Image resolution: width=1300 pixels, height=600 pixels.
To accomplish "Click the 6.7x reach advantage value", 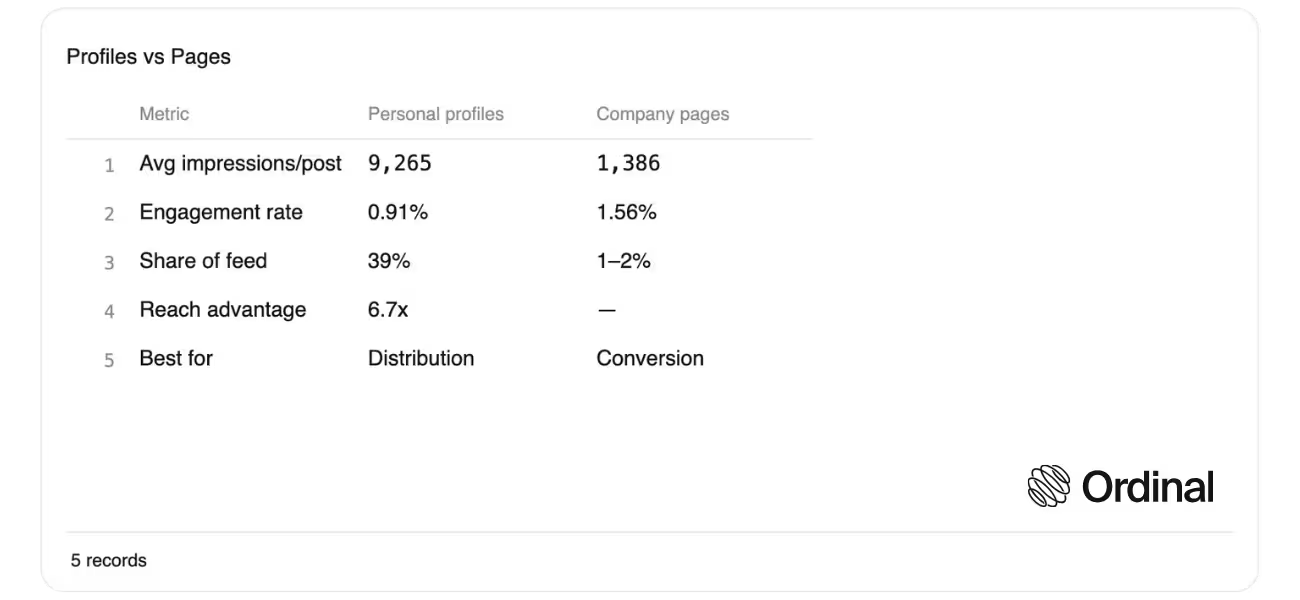I will (x=388, y=310).
